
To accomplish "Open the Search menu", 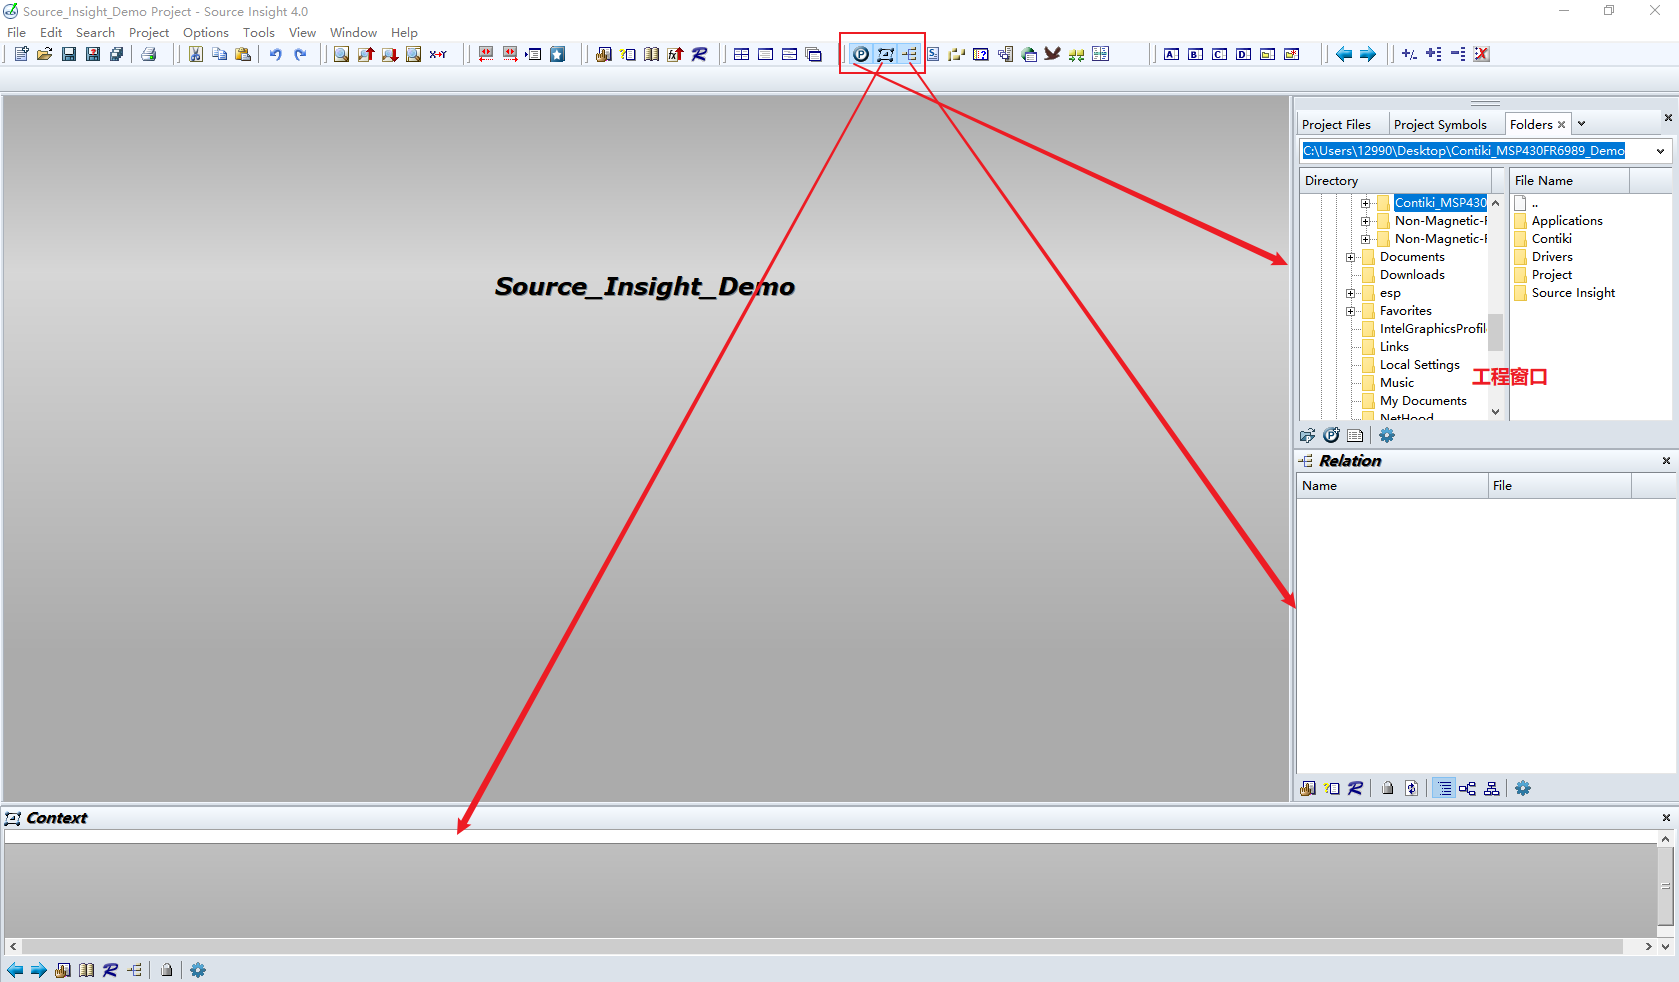I will coord(95,32).
